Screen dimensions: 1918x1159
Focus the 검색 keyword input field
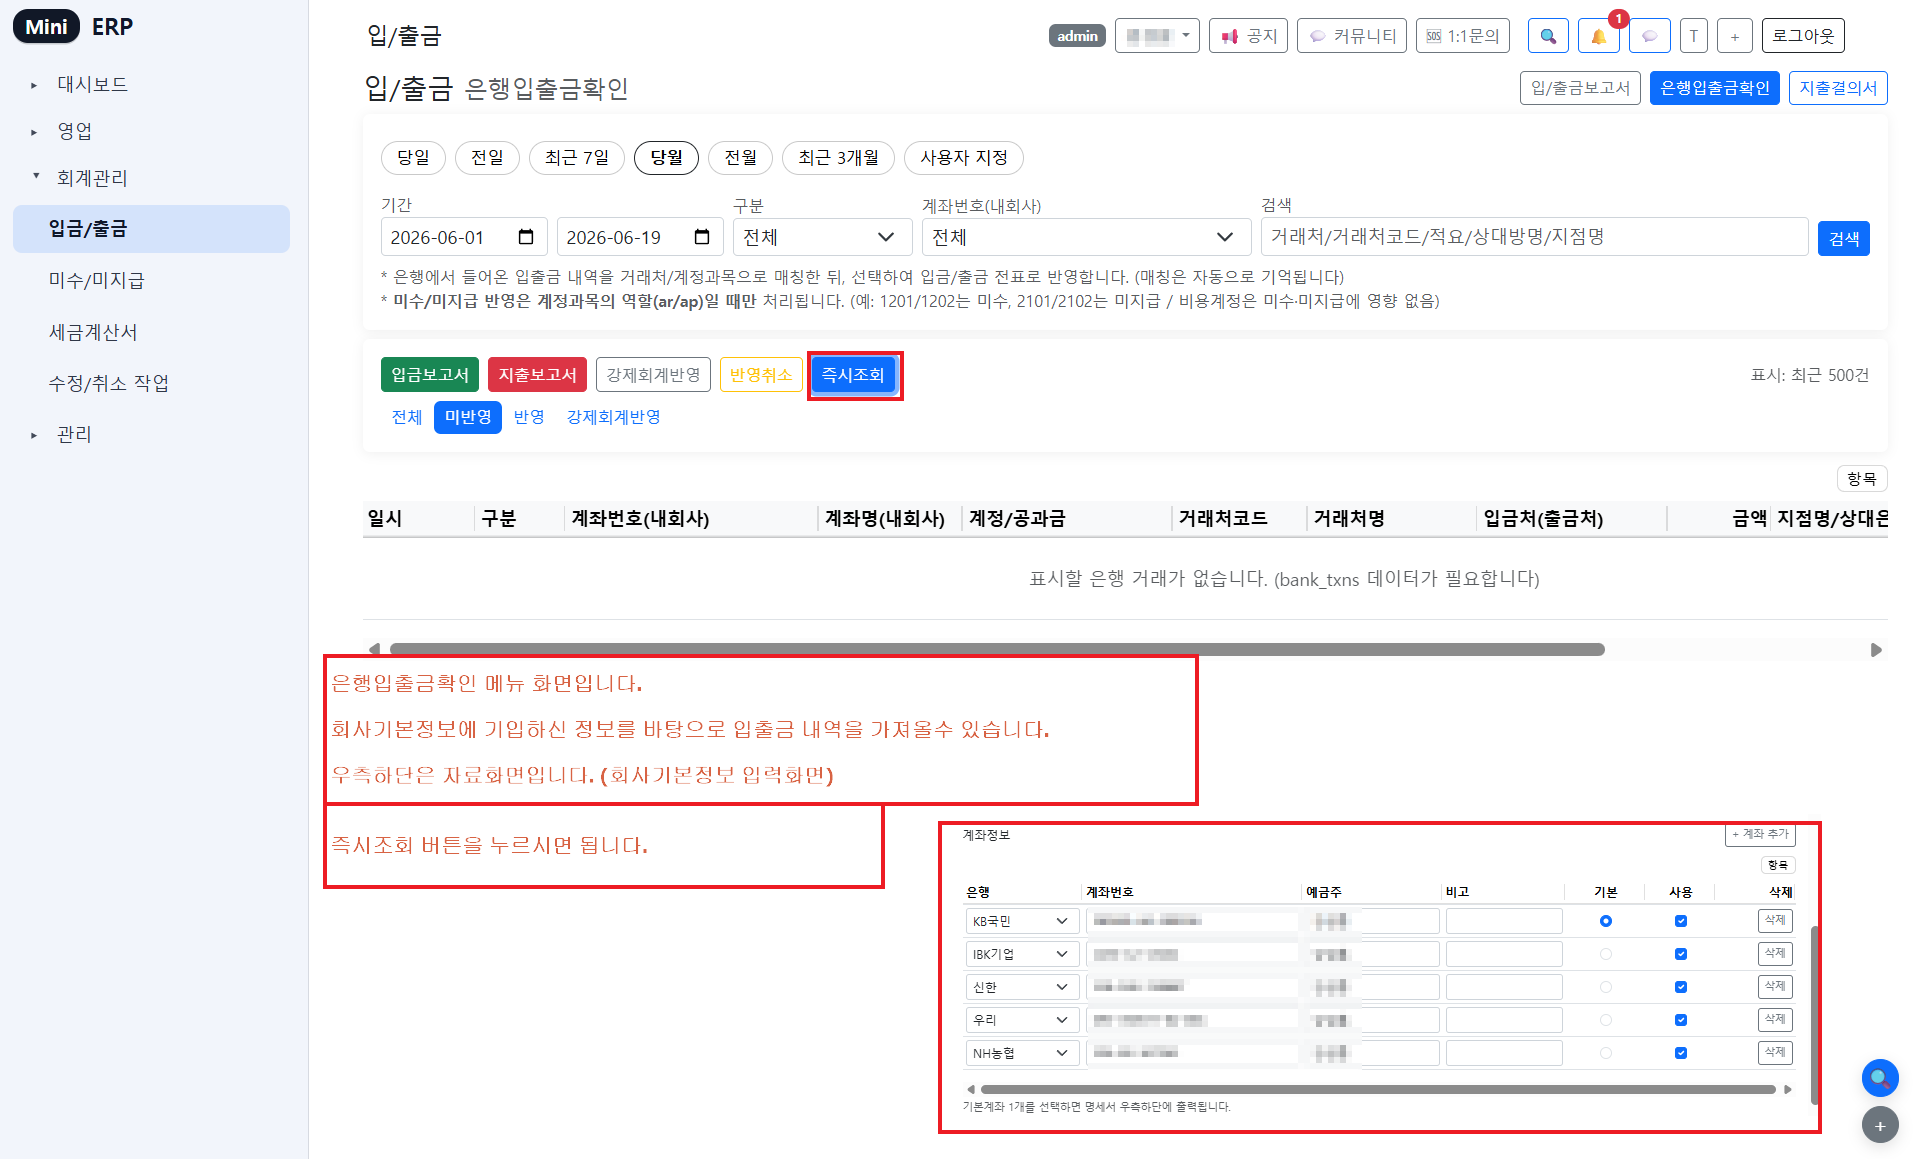(1534, 237)
